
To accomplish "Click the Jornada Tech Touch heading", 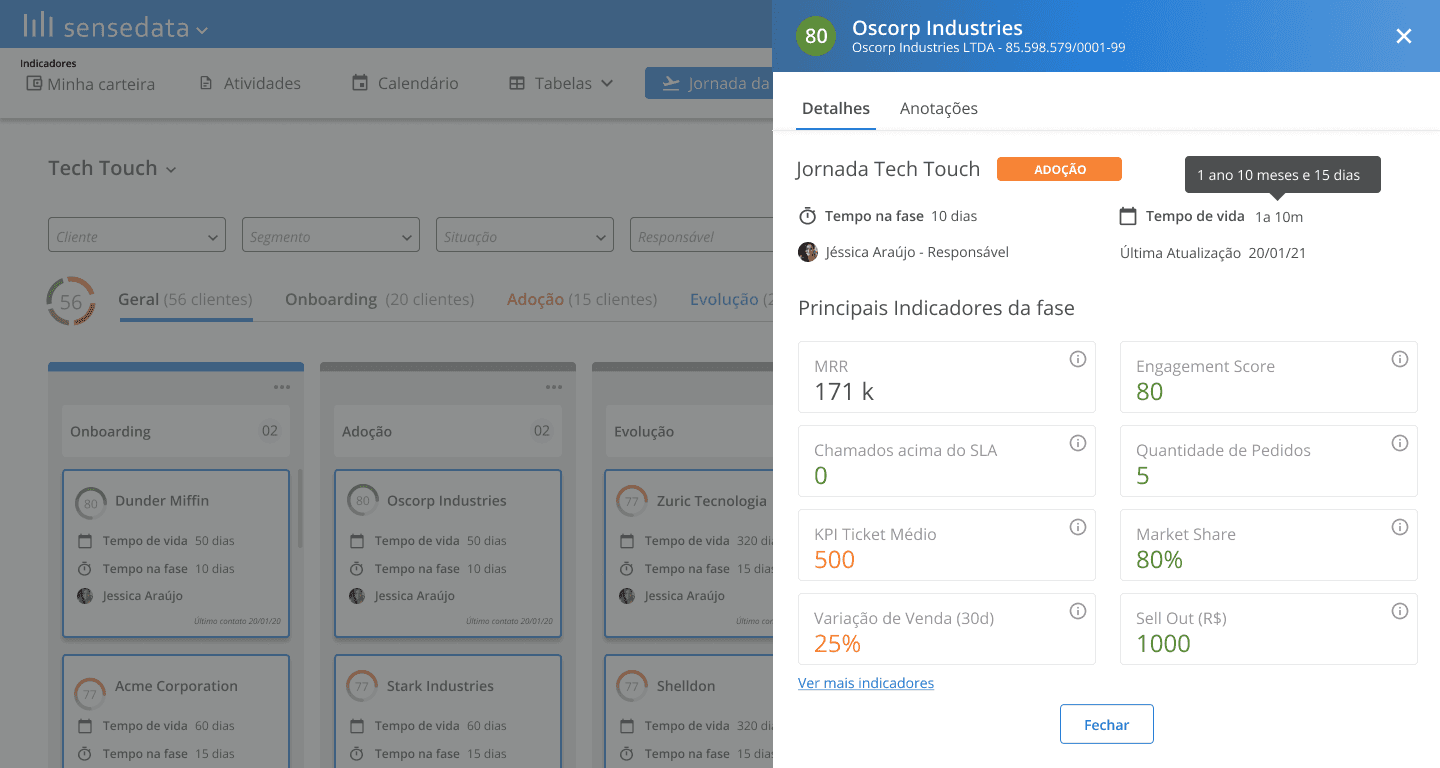I will coord(888,169).
